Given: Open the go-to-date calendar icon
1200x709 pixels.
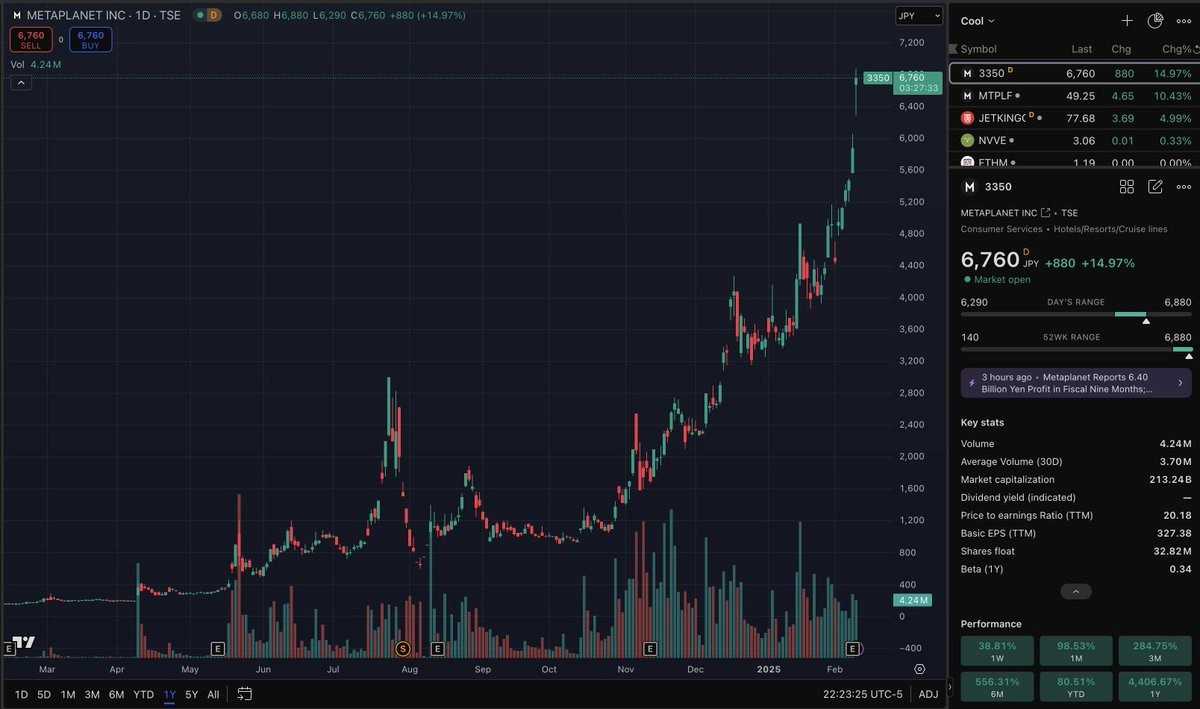Looking at the screenshot, I should [245, 694].
